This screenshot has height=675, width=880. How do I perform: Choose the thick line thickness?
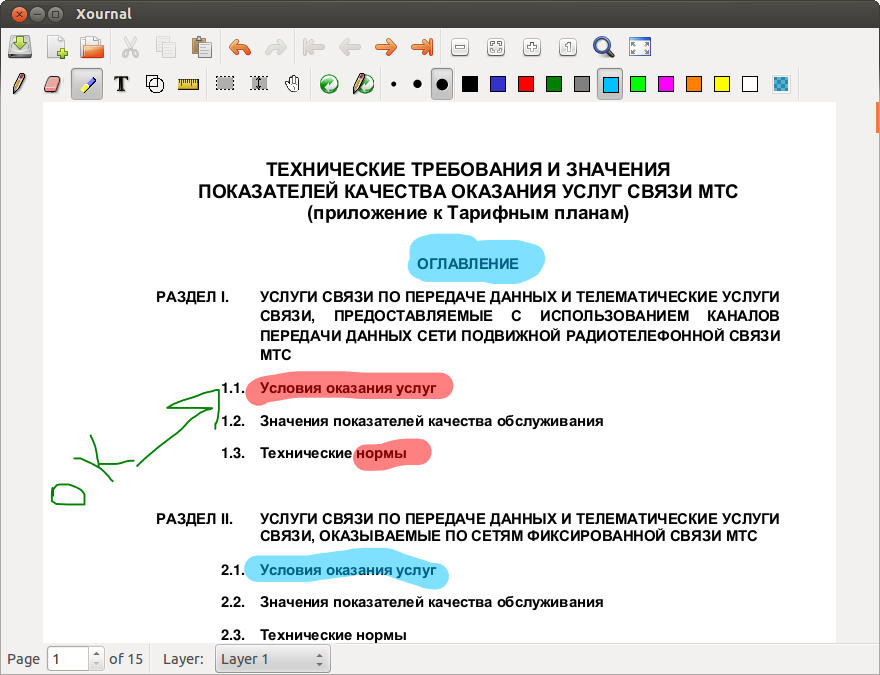tap(442, 84)
